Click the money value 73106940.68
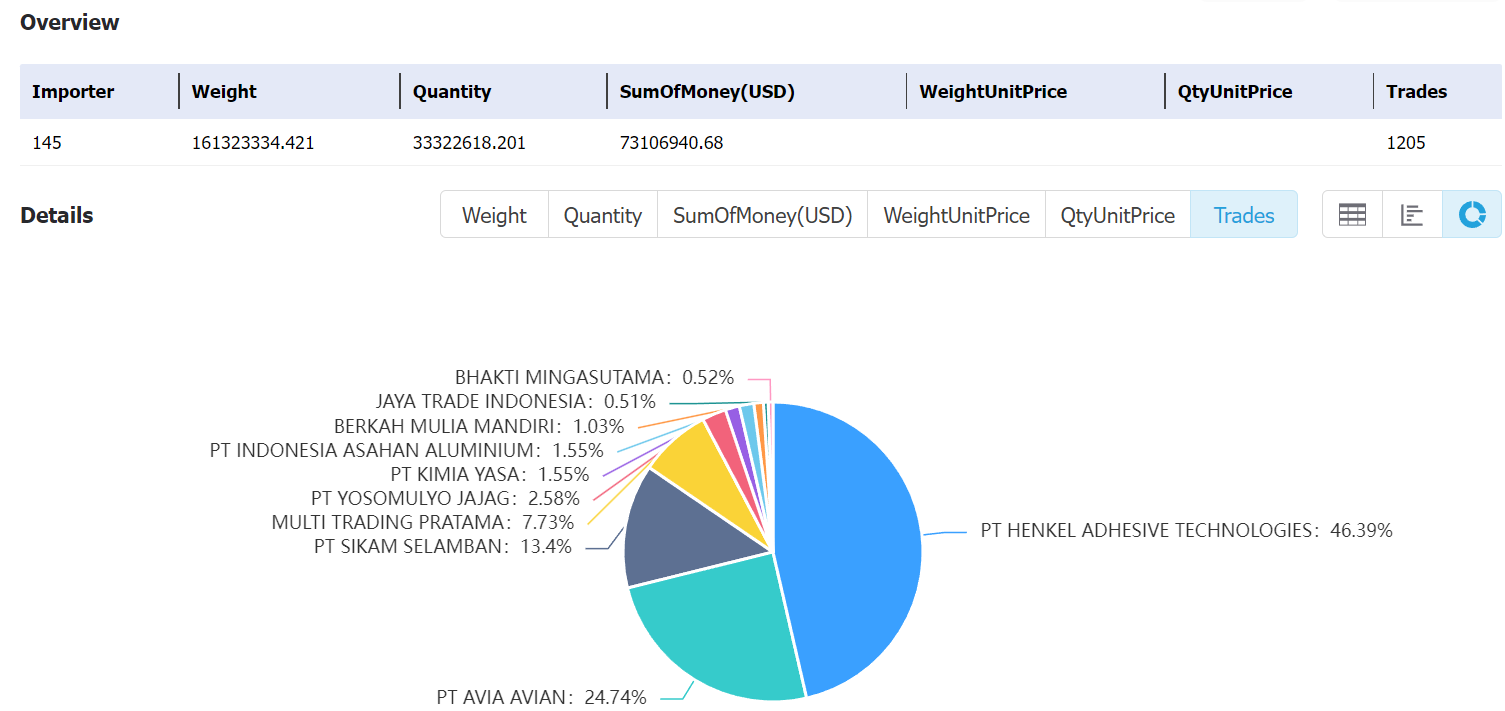This screenshot has height=711, width=1505. point(671,143)
